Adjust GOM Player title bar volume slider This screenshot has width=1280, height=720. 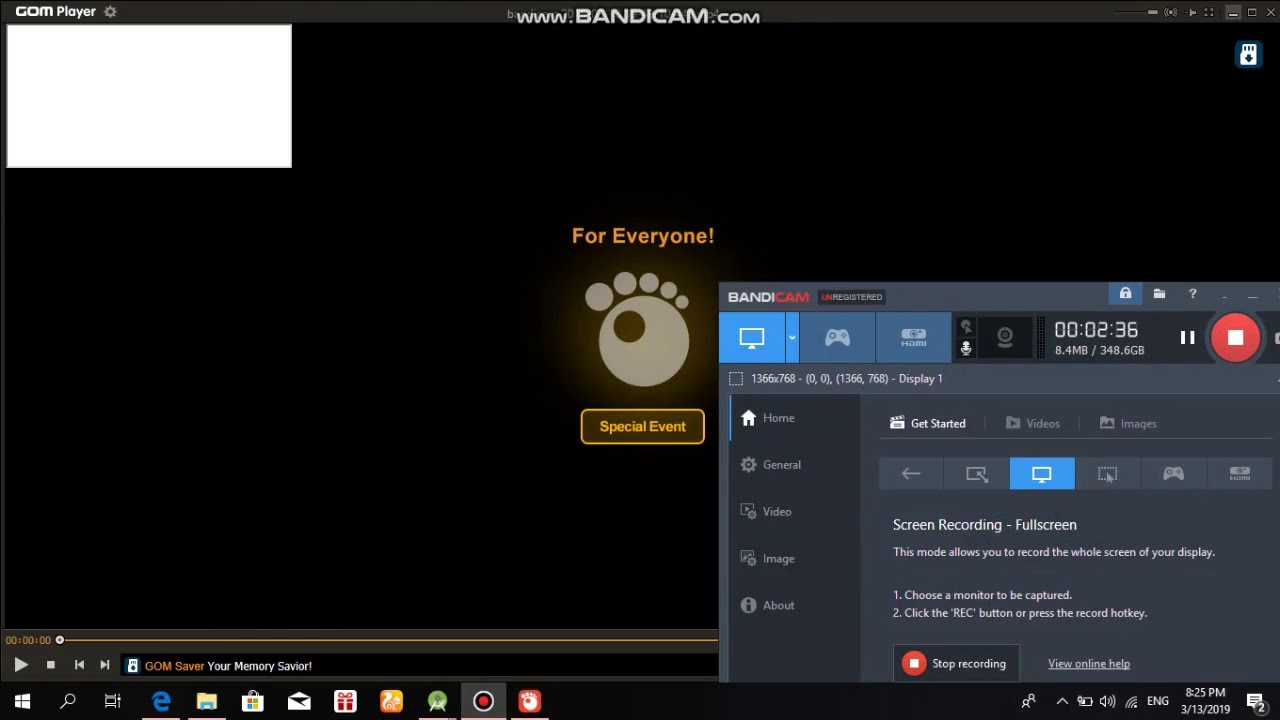tap(1152, 12)
